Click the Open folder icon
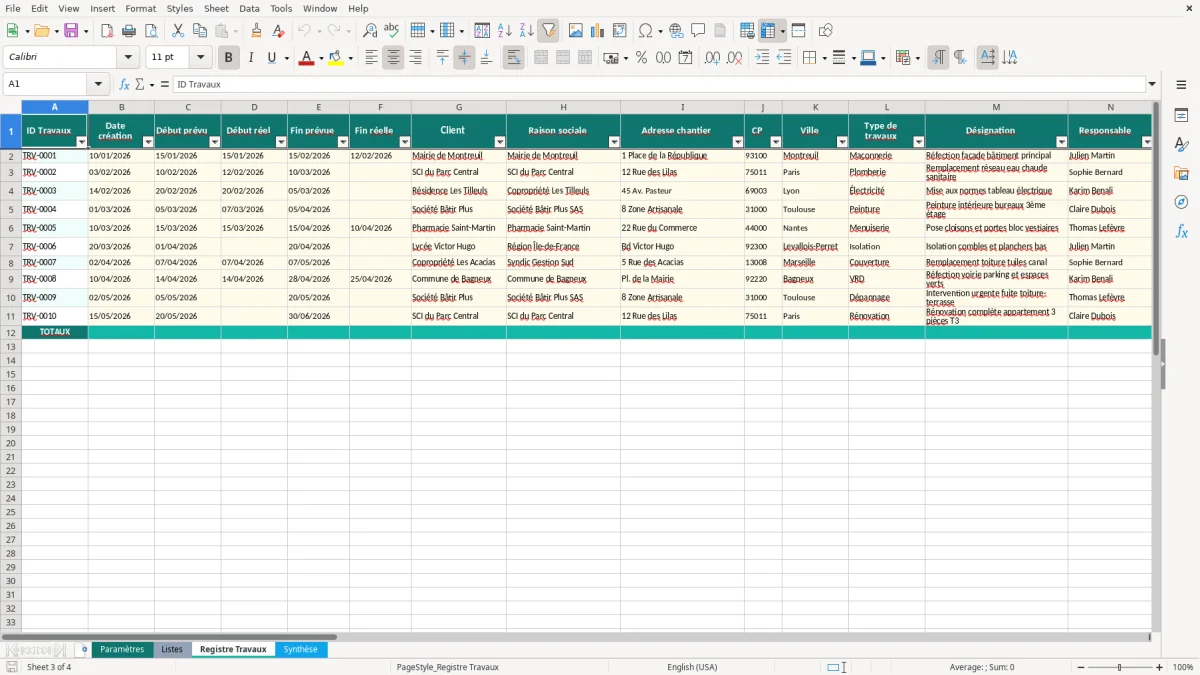The height and width of the screenshot is (675, 1200). pyautogui.click(x=41, y=31)
